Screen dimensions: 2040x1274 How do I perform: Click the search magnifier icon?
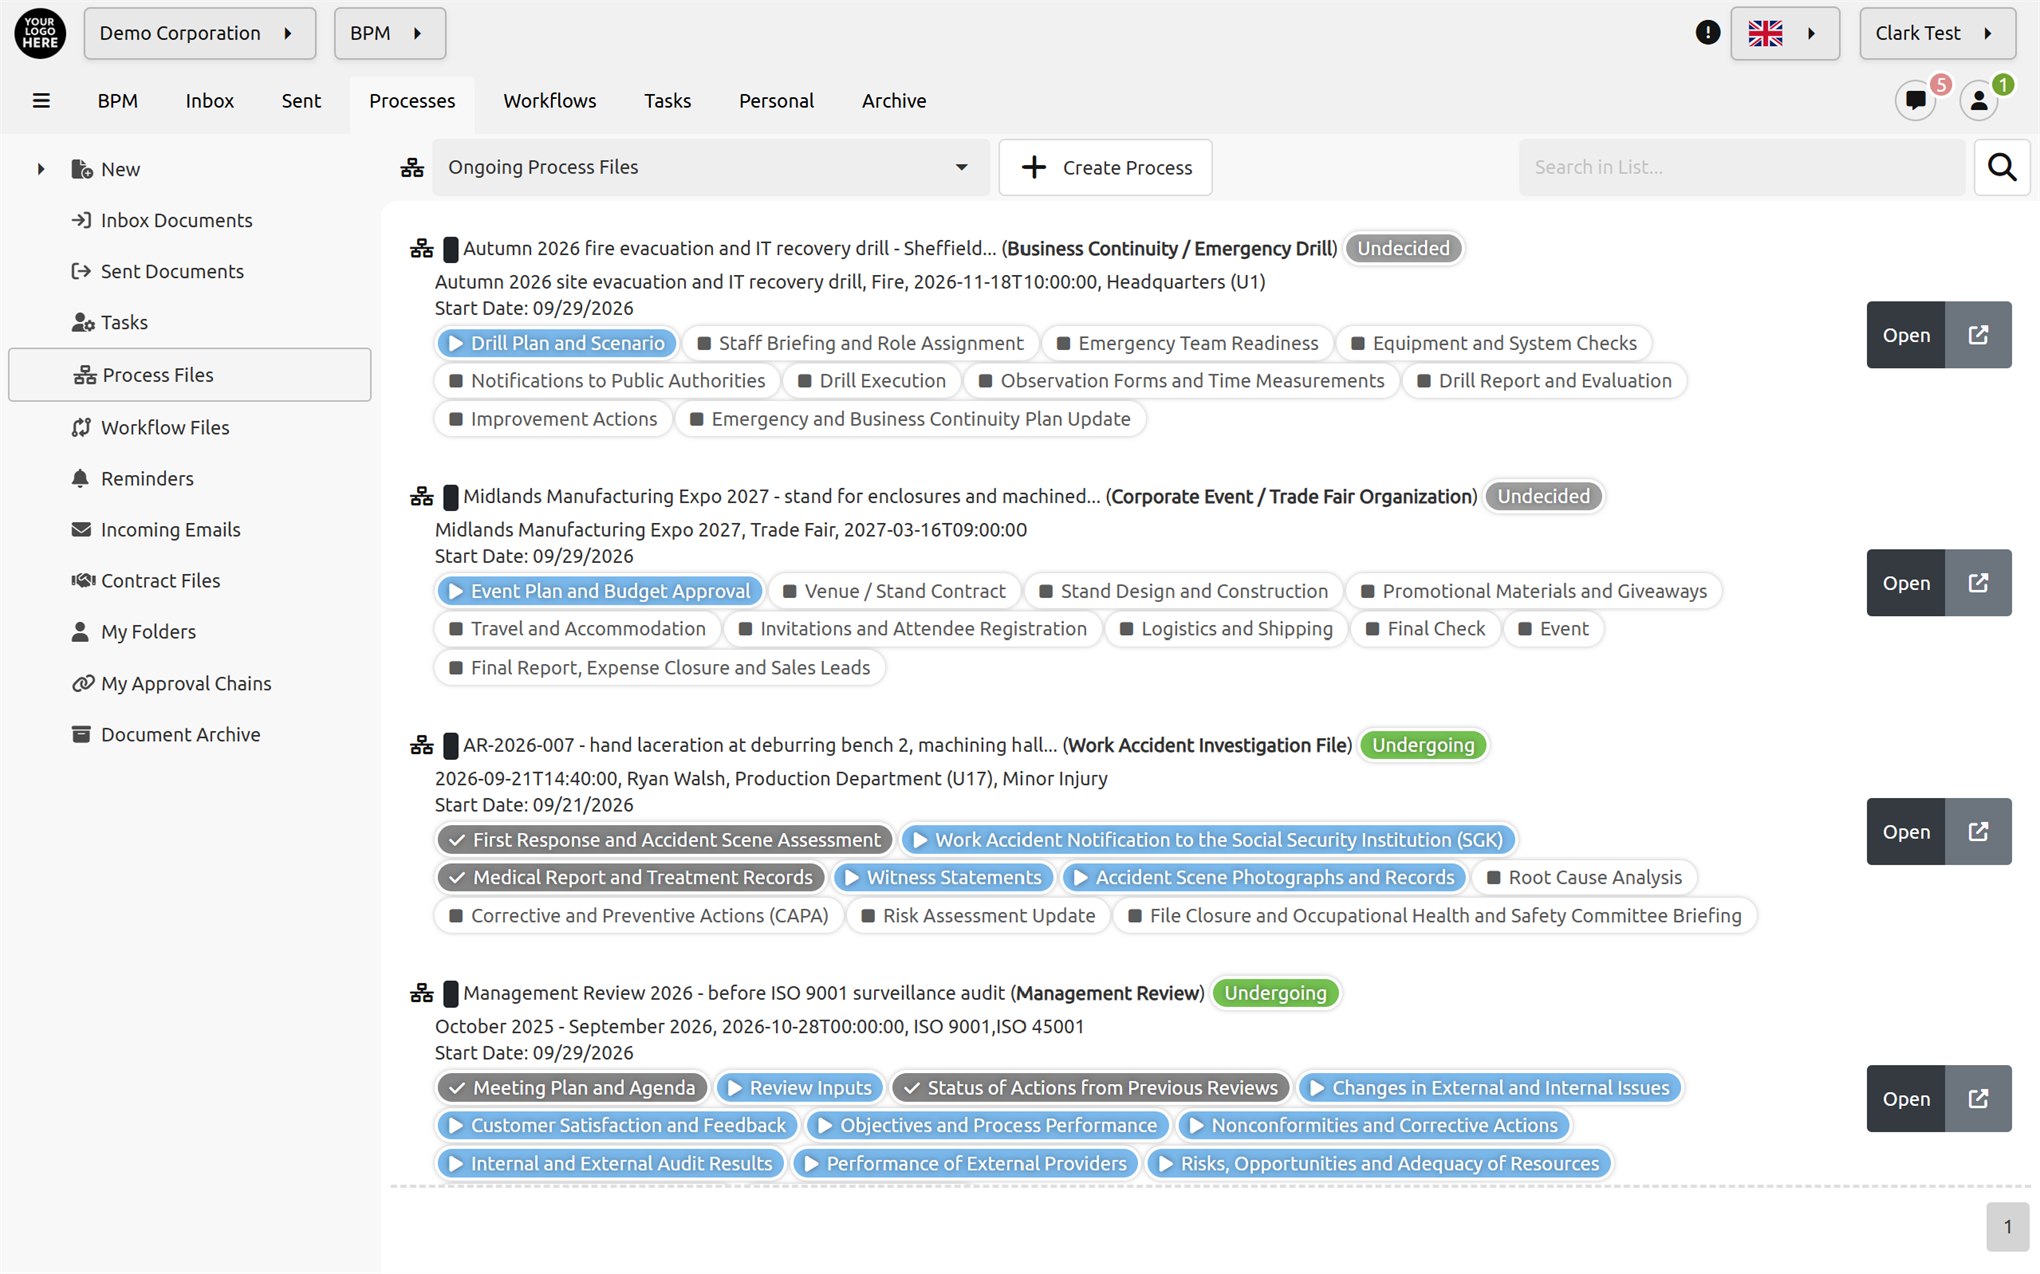2002,167
